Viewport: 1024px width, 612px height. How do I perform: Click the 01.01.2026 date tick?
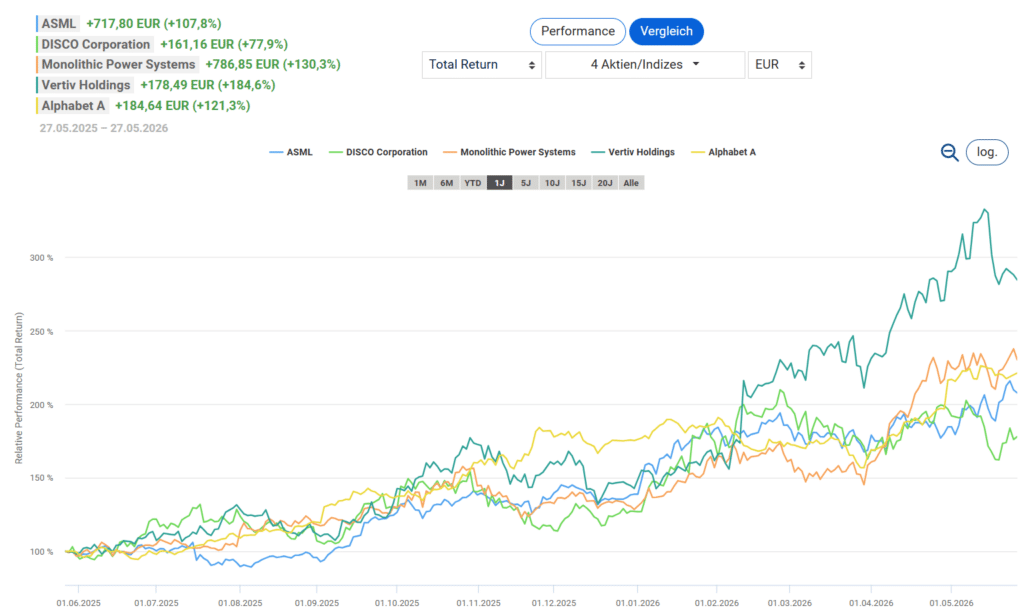coord(638,603)
